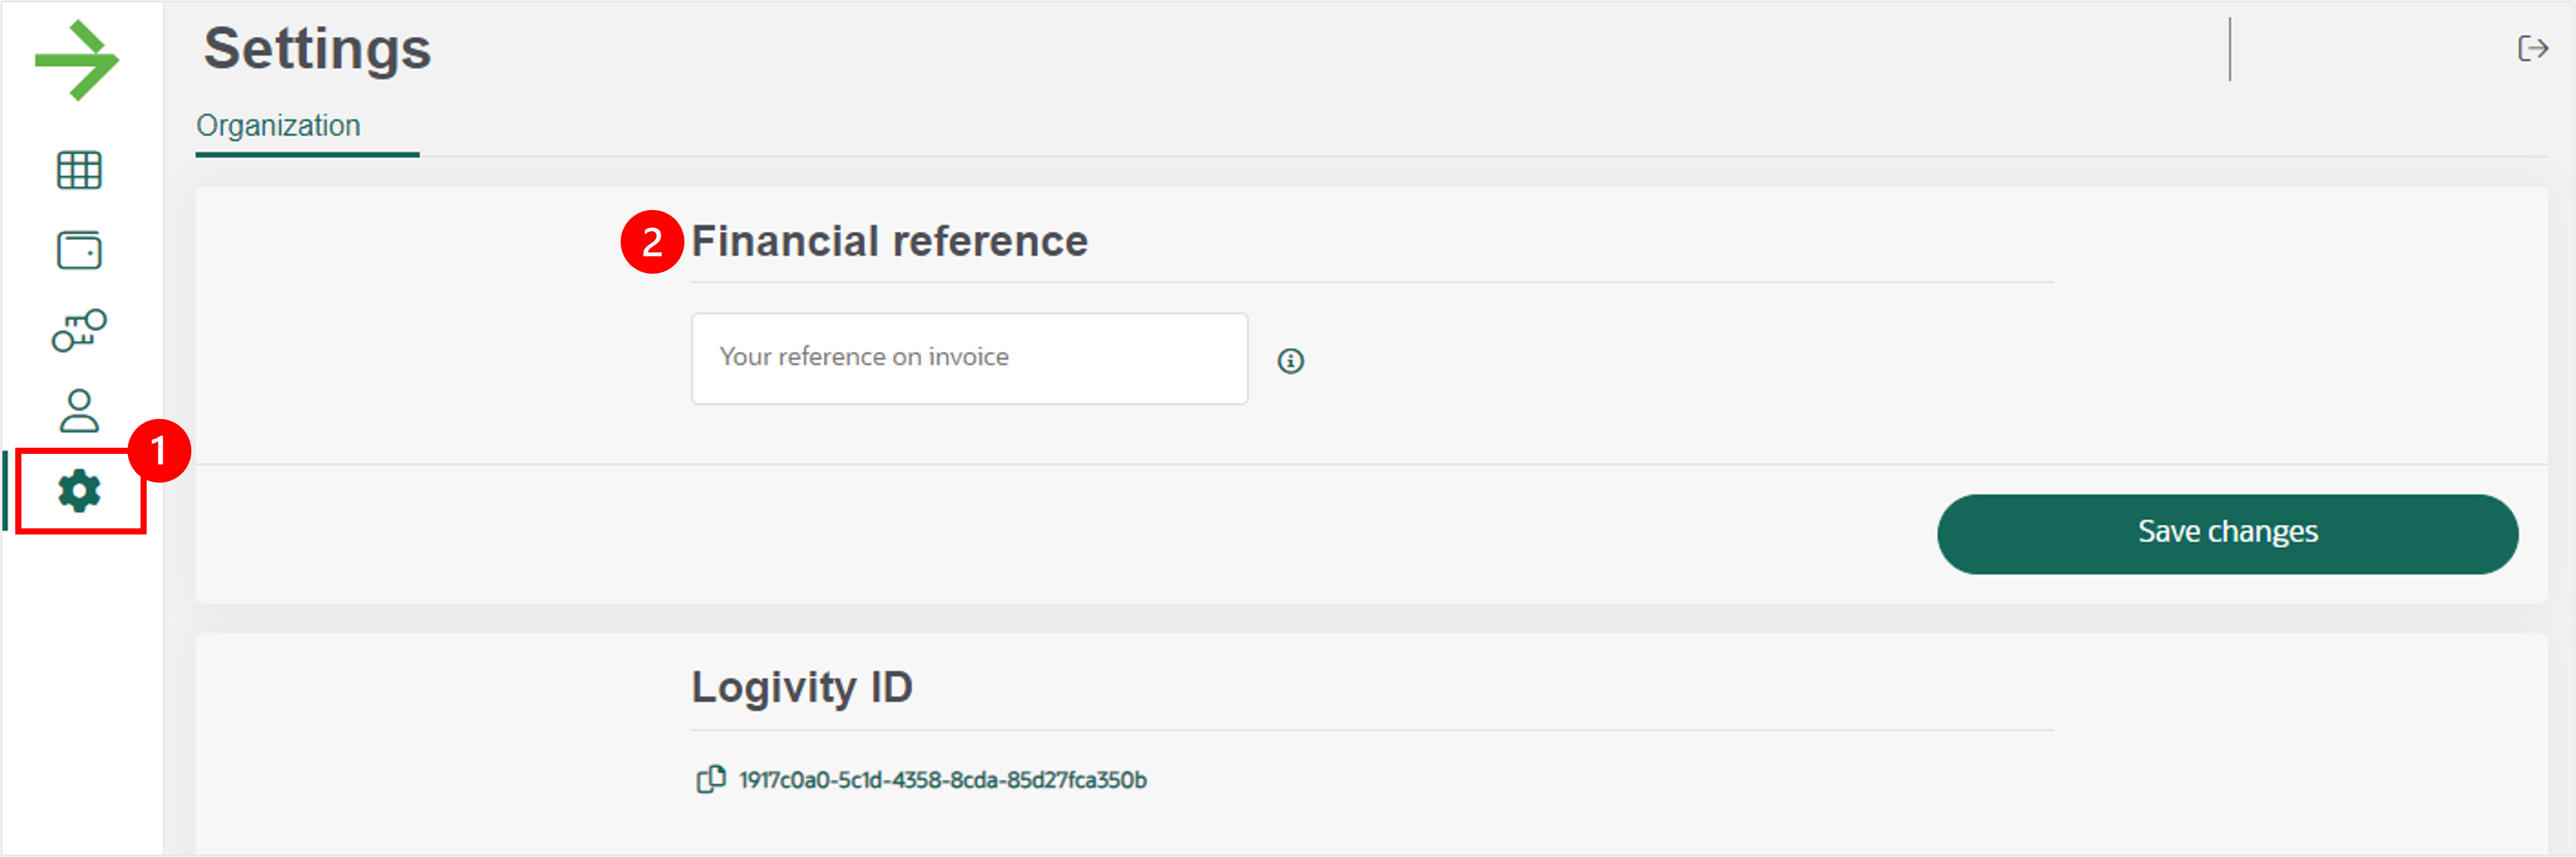2576x857 pixels.
Task: Select the Settings gear icon in sidebar
Action: [79, 491]
